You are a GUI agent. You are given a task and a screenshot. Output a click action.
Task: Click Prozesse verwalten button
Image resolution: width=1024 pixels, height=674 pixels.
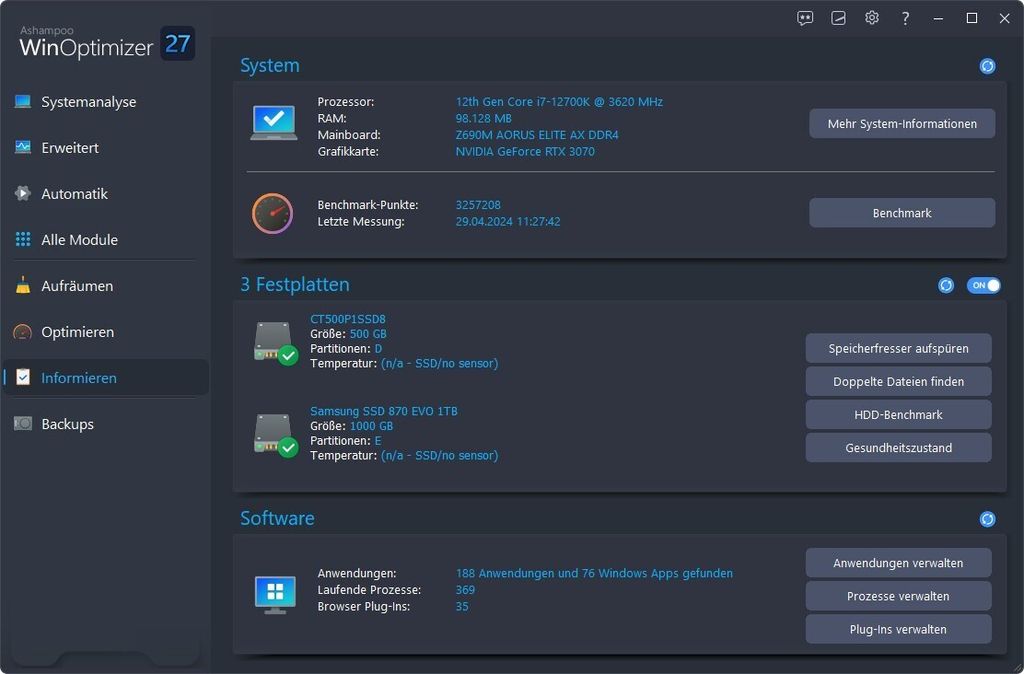coord(898,596)
